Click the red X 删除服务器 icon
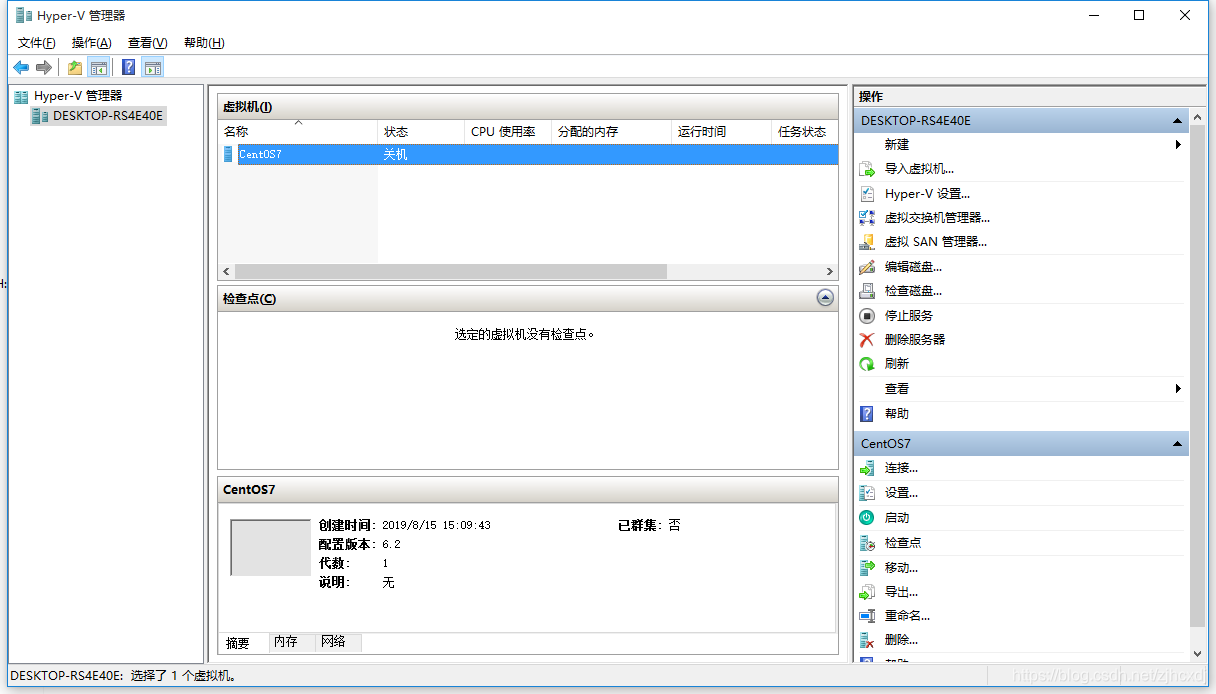 click(867, 340)
